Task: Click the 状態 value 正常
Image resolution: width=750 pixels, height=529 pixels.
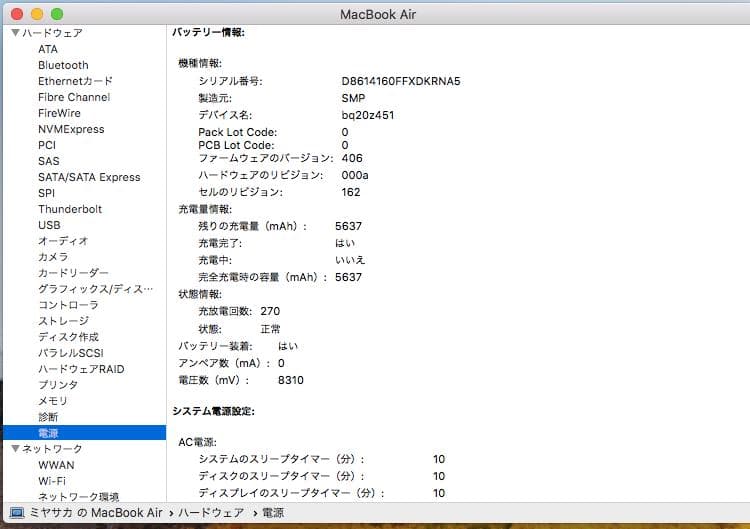Action: pos(271,329)
